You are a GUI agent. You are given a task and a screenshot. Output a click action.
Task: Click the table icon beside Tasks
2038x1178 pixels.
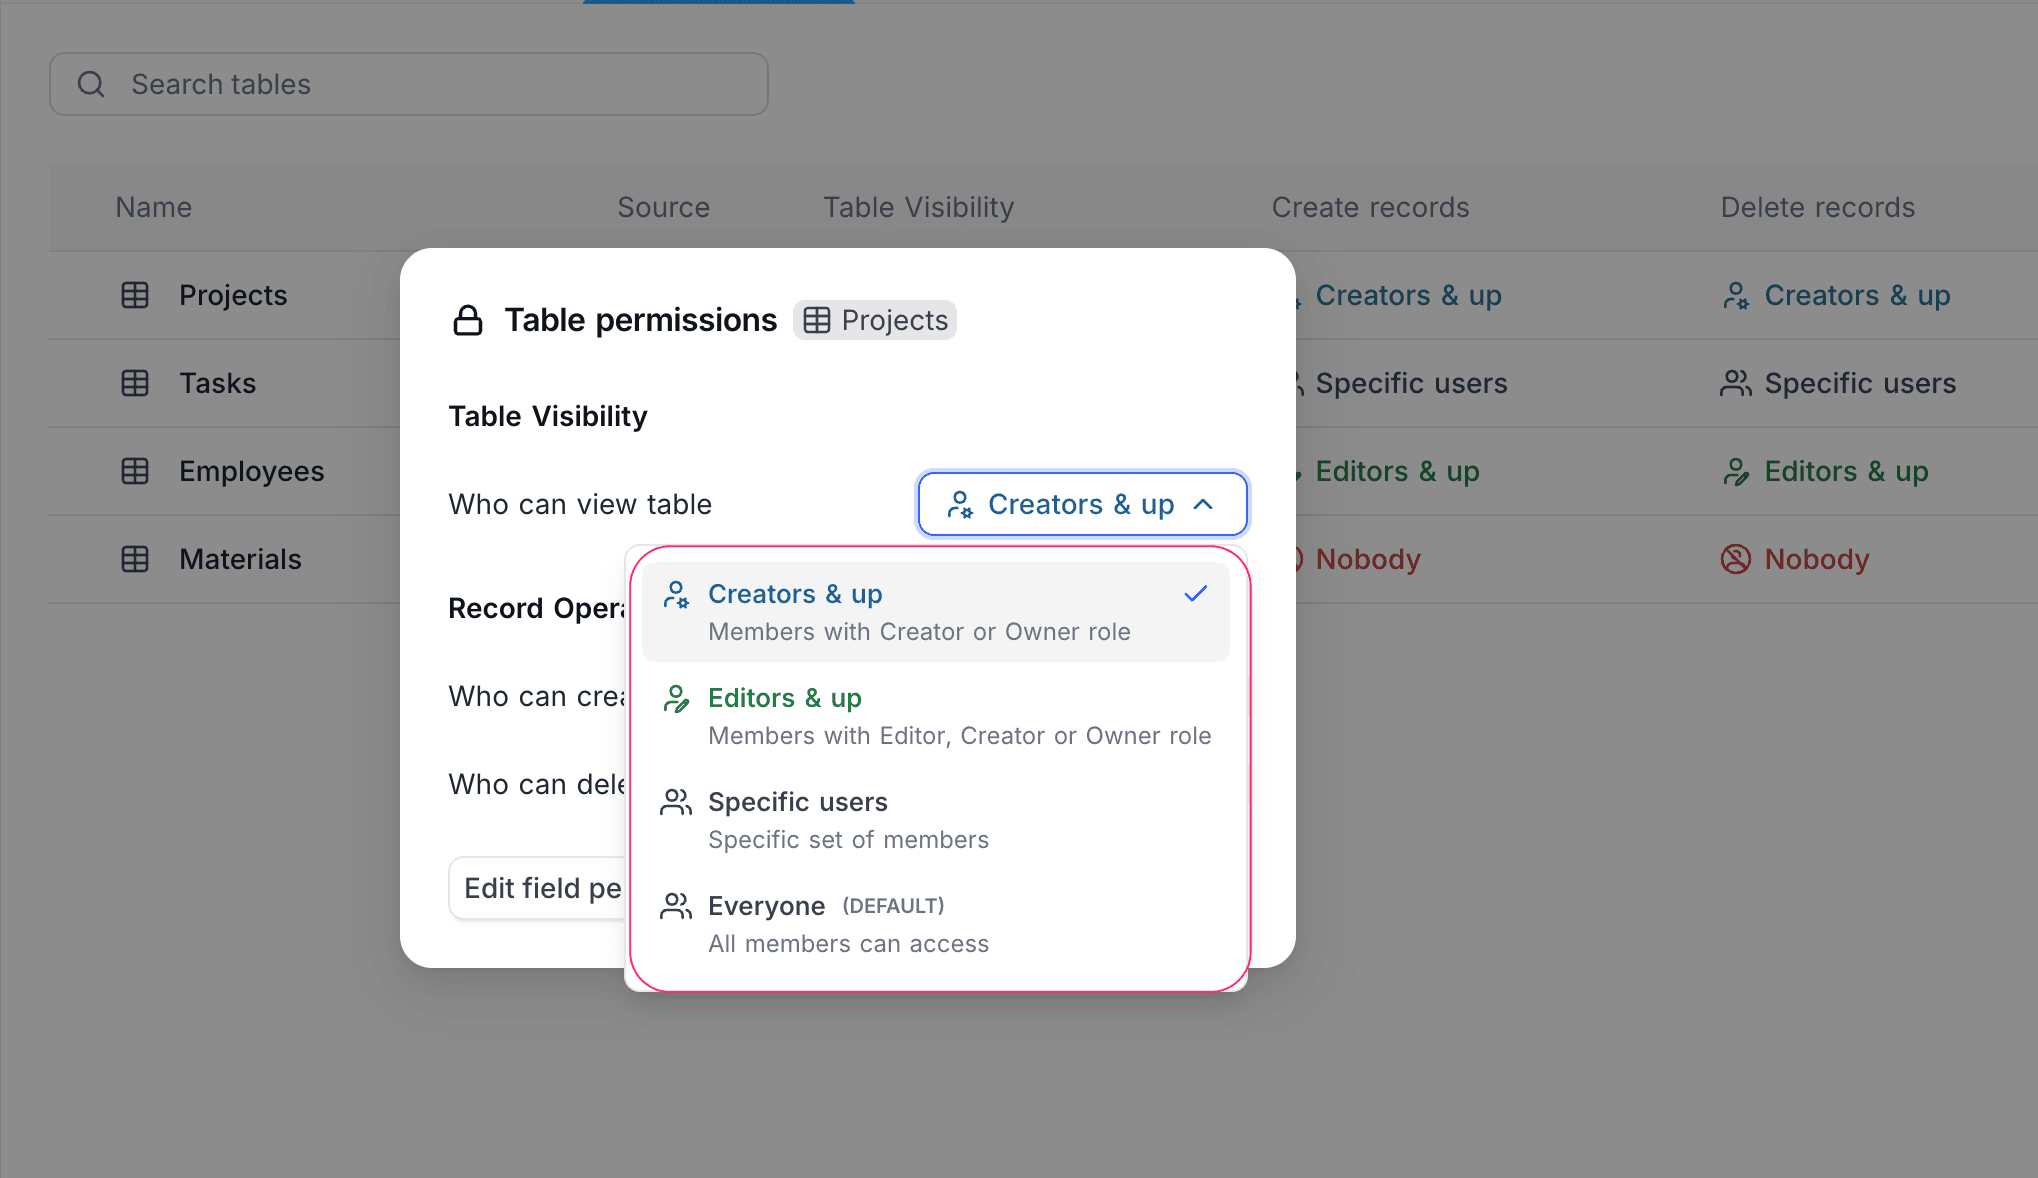pyautogui.click(x=134, y=383)
